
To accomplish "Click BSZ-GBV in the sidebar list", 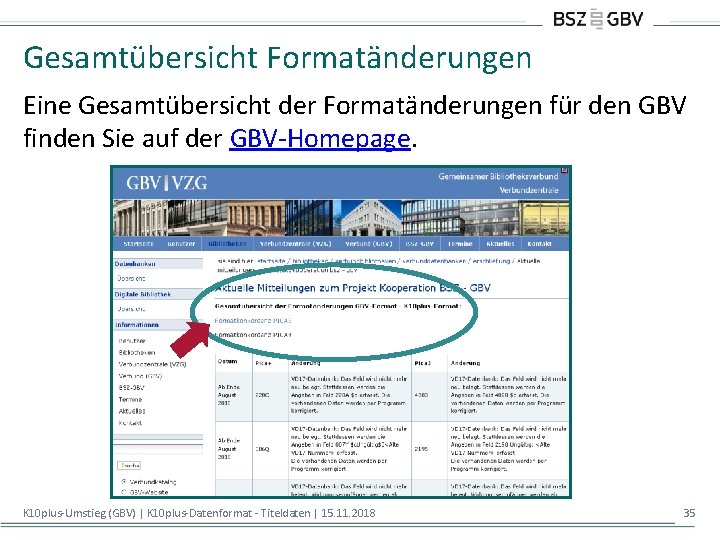I will [x=131, y=388].
